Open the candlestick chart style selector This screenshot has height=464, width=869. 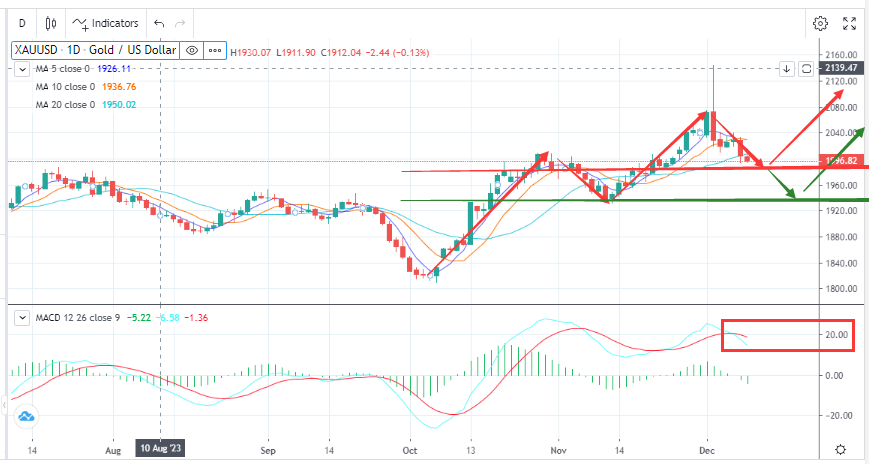[52, 22]
